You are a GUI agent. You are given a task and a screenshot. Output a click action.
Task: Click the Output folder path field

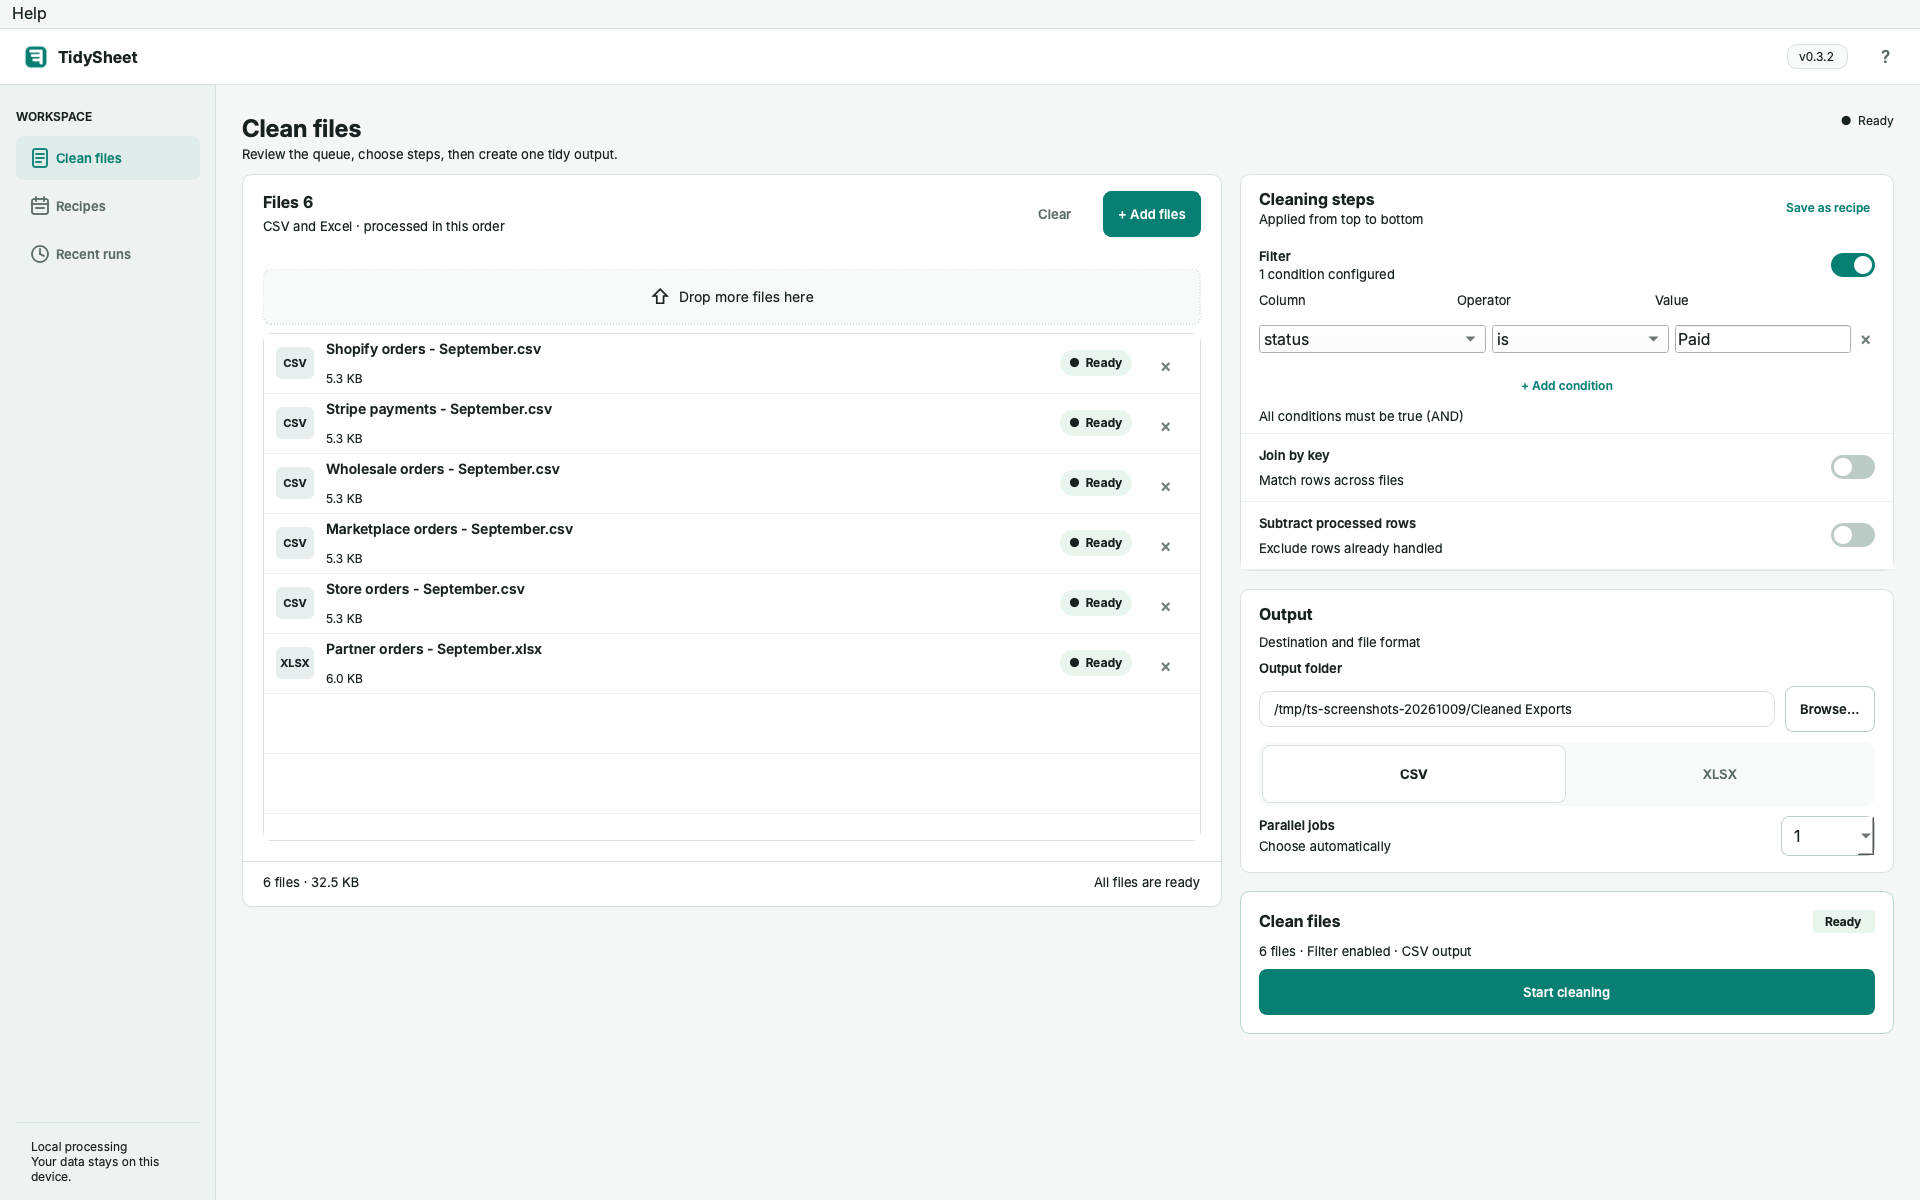(x=1516, y=709)
